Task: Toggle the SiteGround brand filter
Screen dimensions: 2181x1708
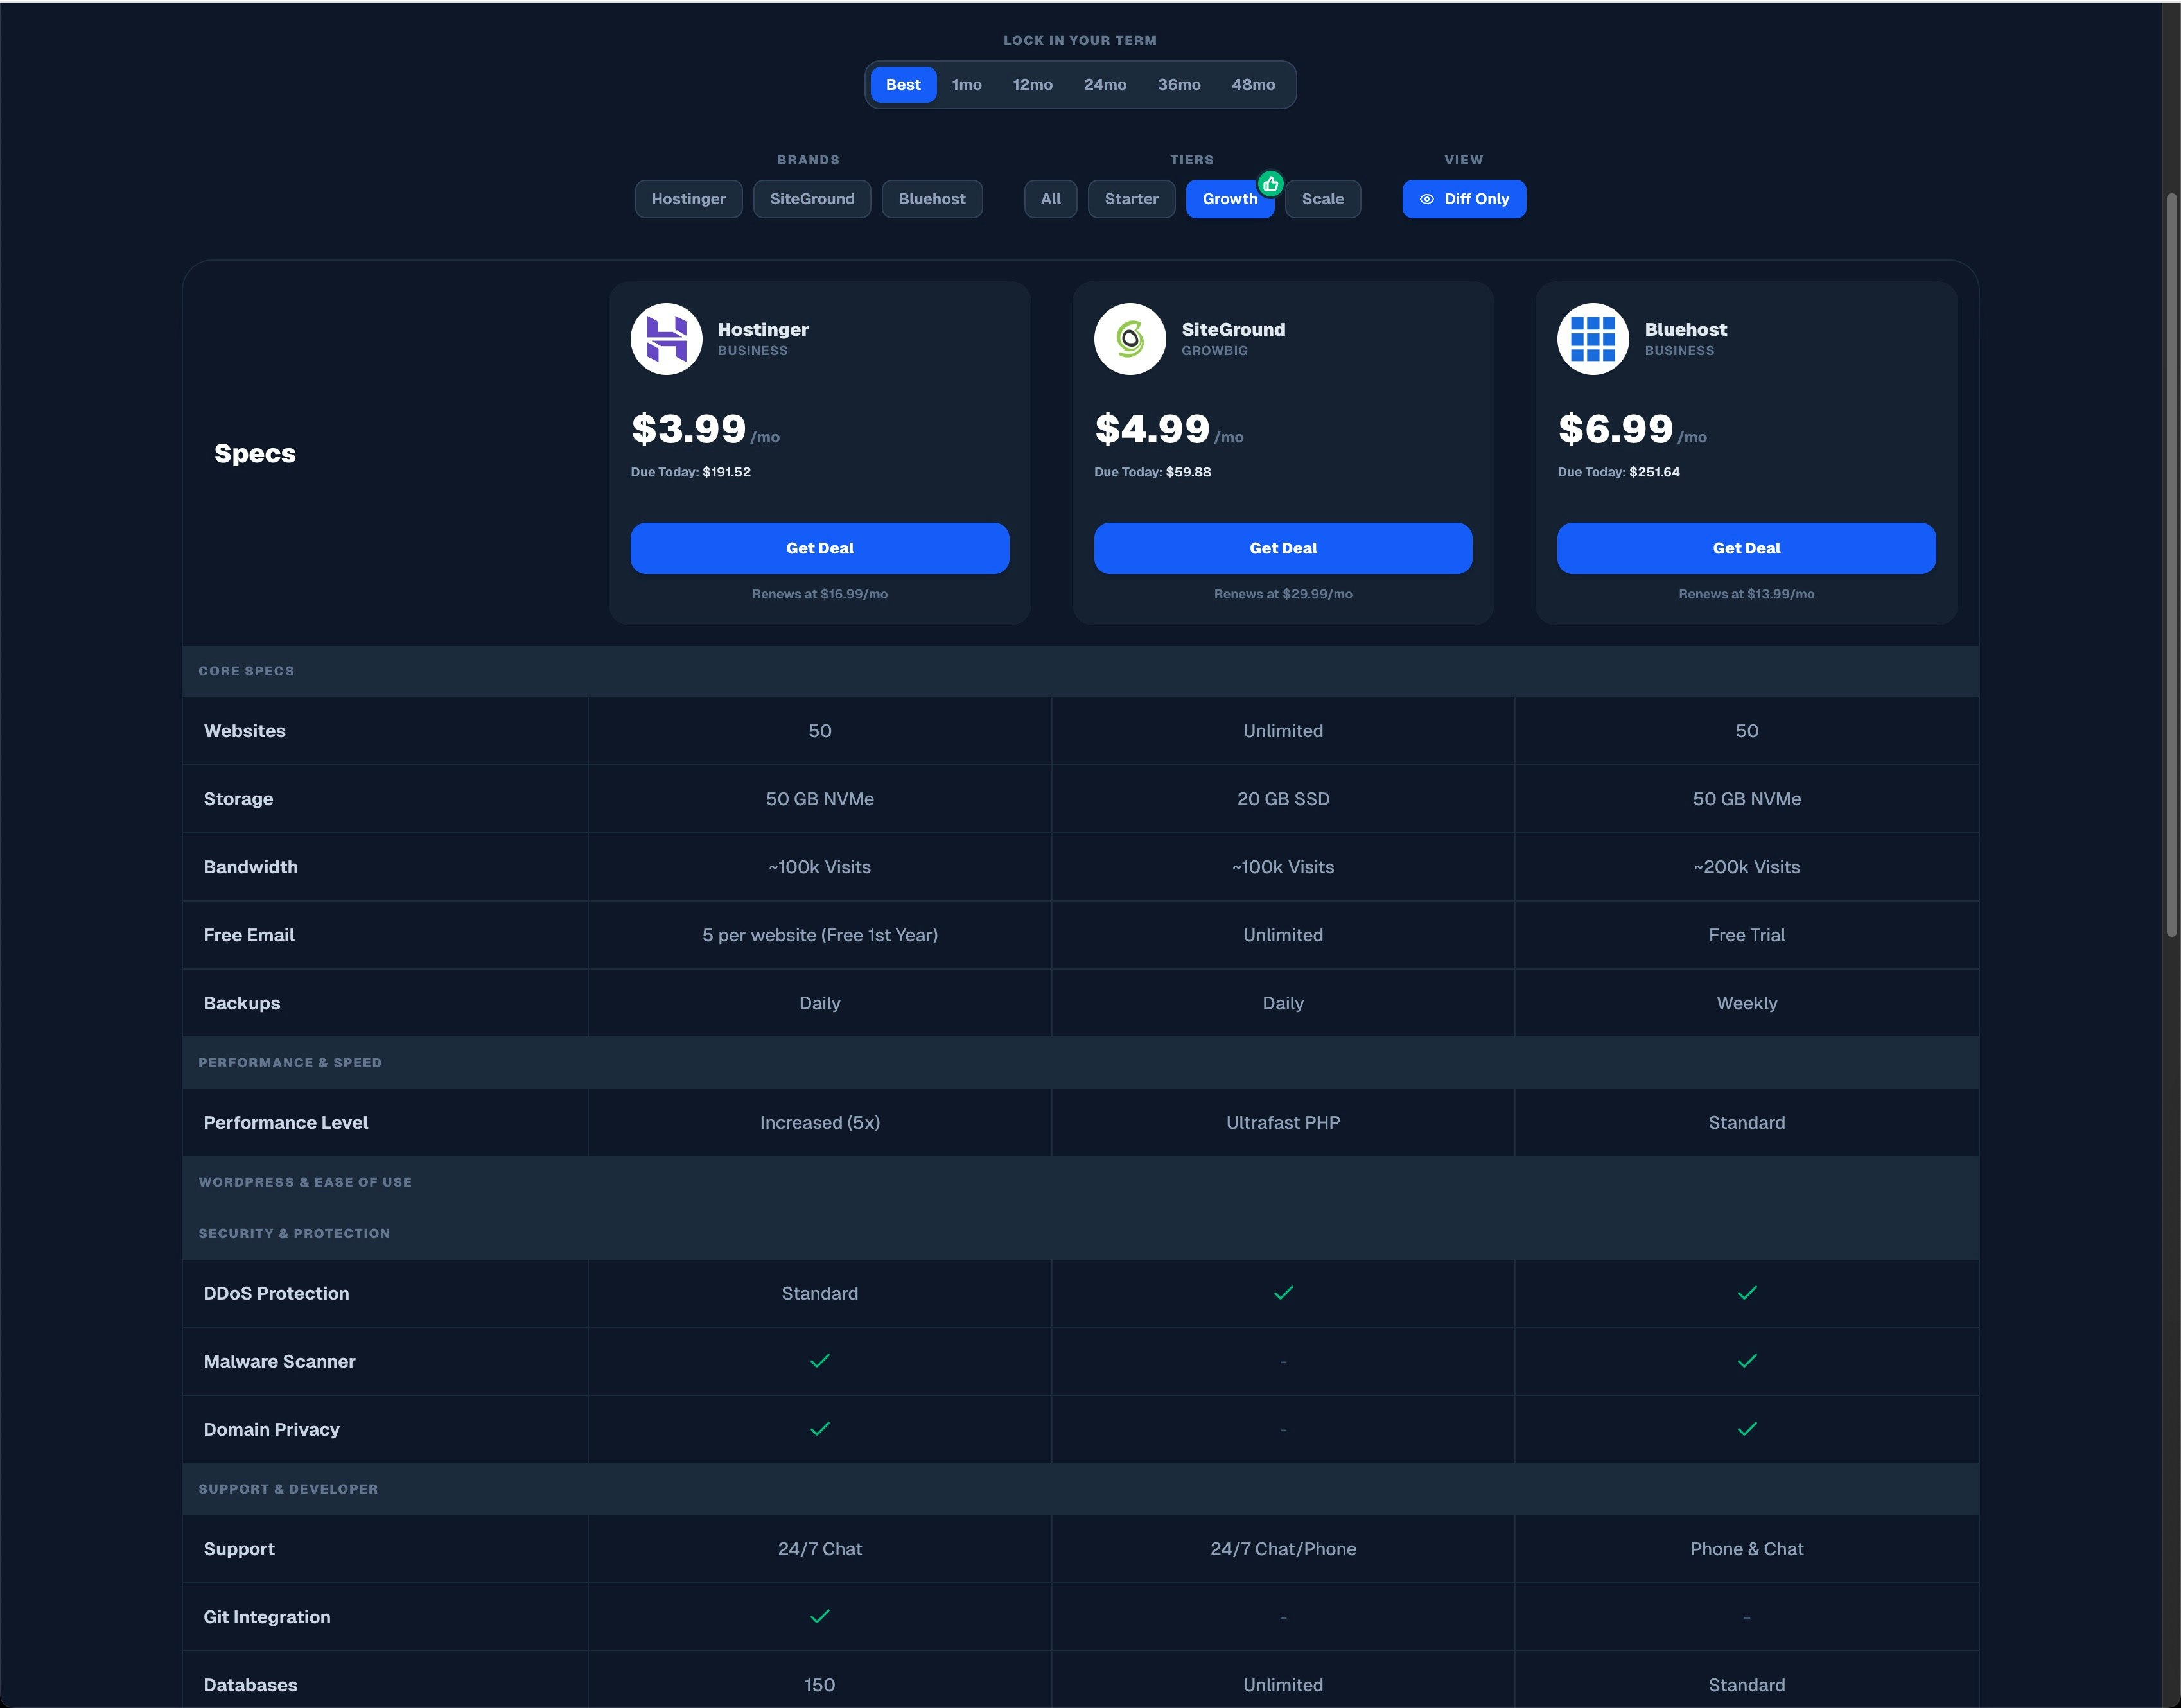Action: 811,199
